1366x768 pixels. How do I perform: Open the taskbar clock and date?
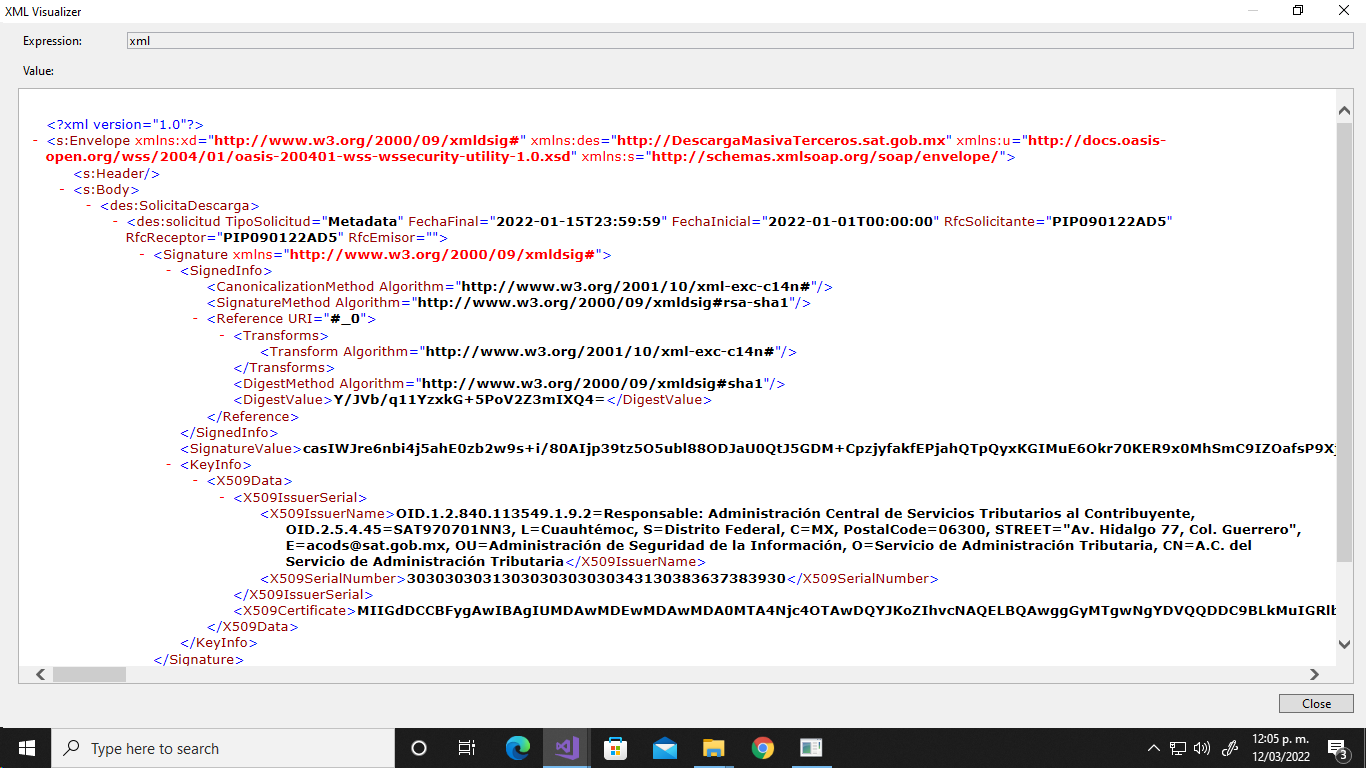1282,748
